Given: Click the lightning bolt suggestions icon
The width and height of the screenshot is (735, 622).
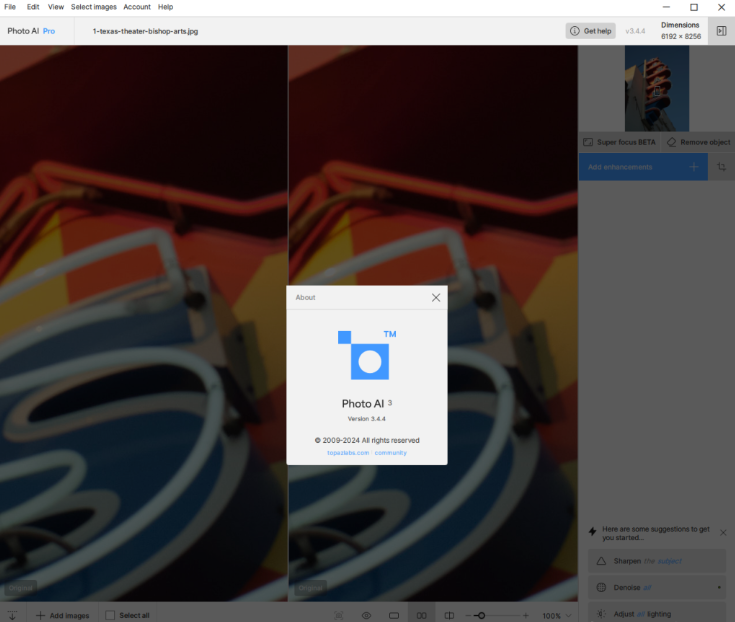Looking at the screenshot, I should [592, 532].
